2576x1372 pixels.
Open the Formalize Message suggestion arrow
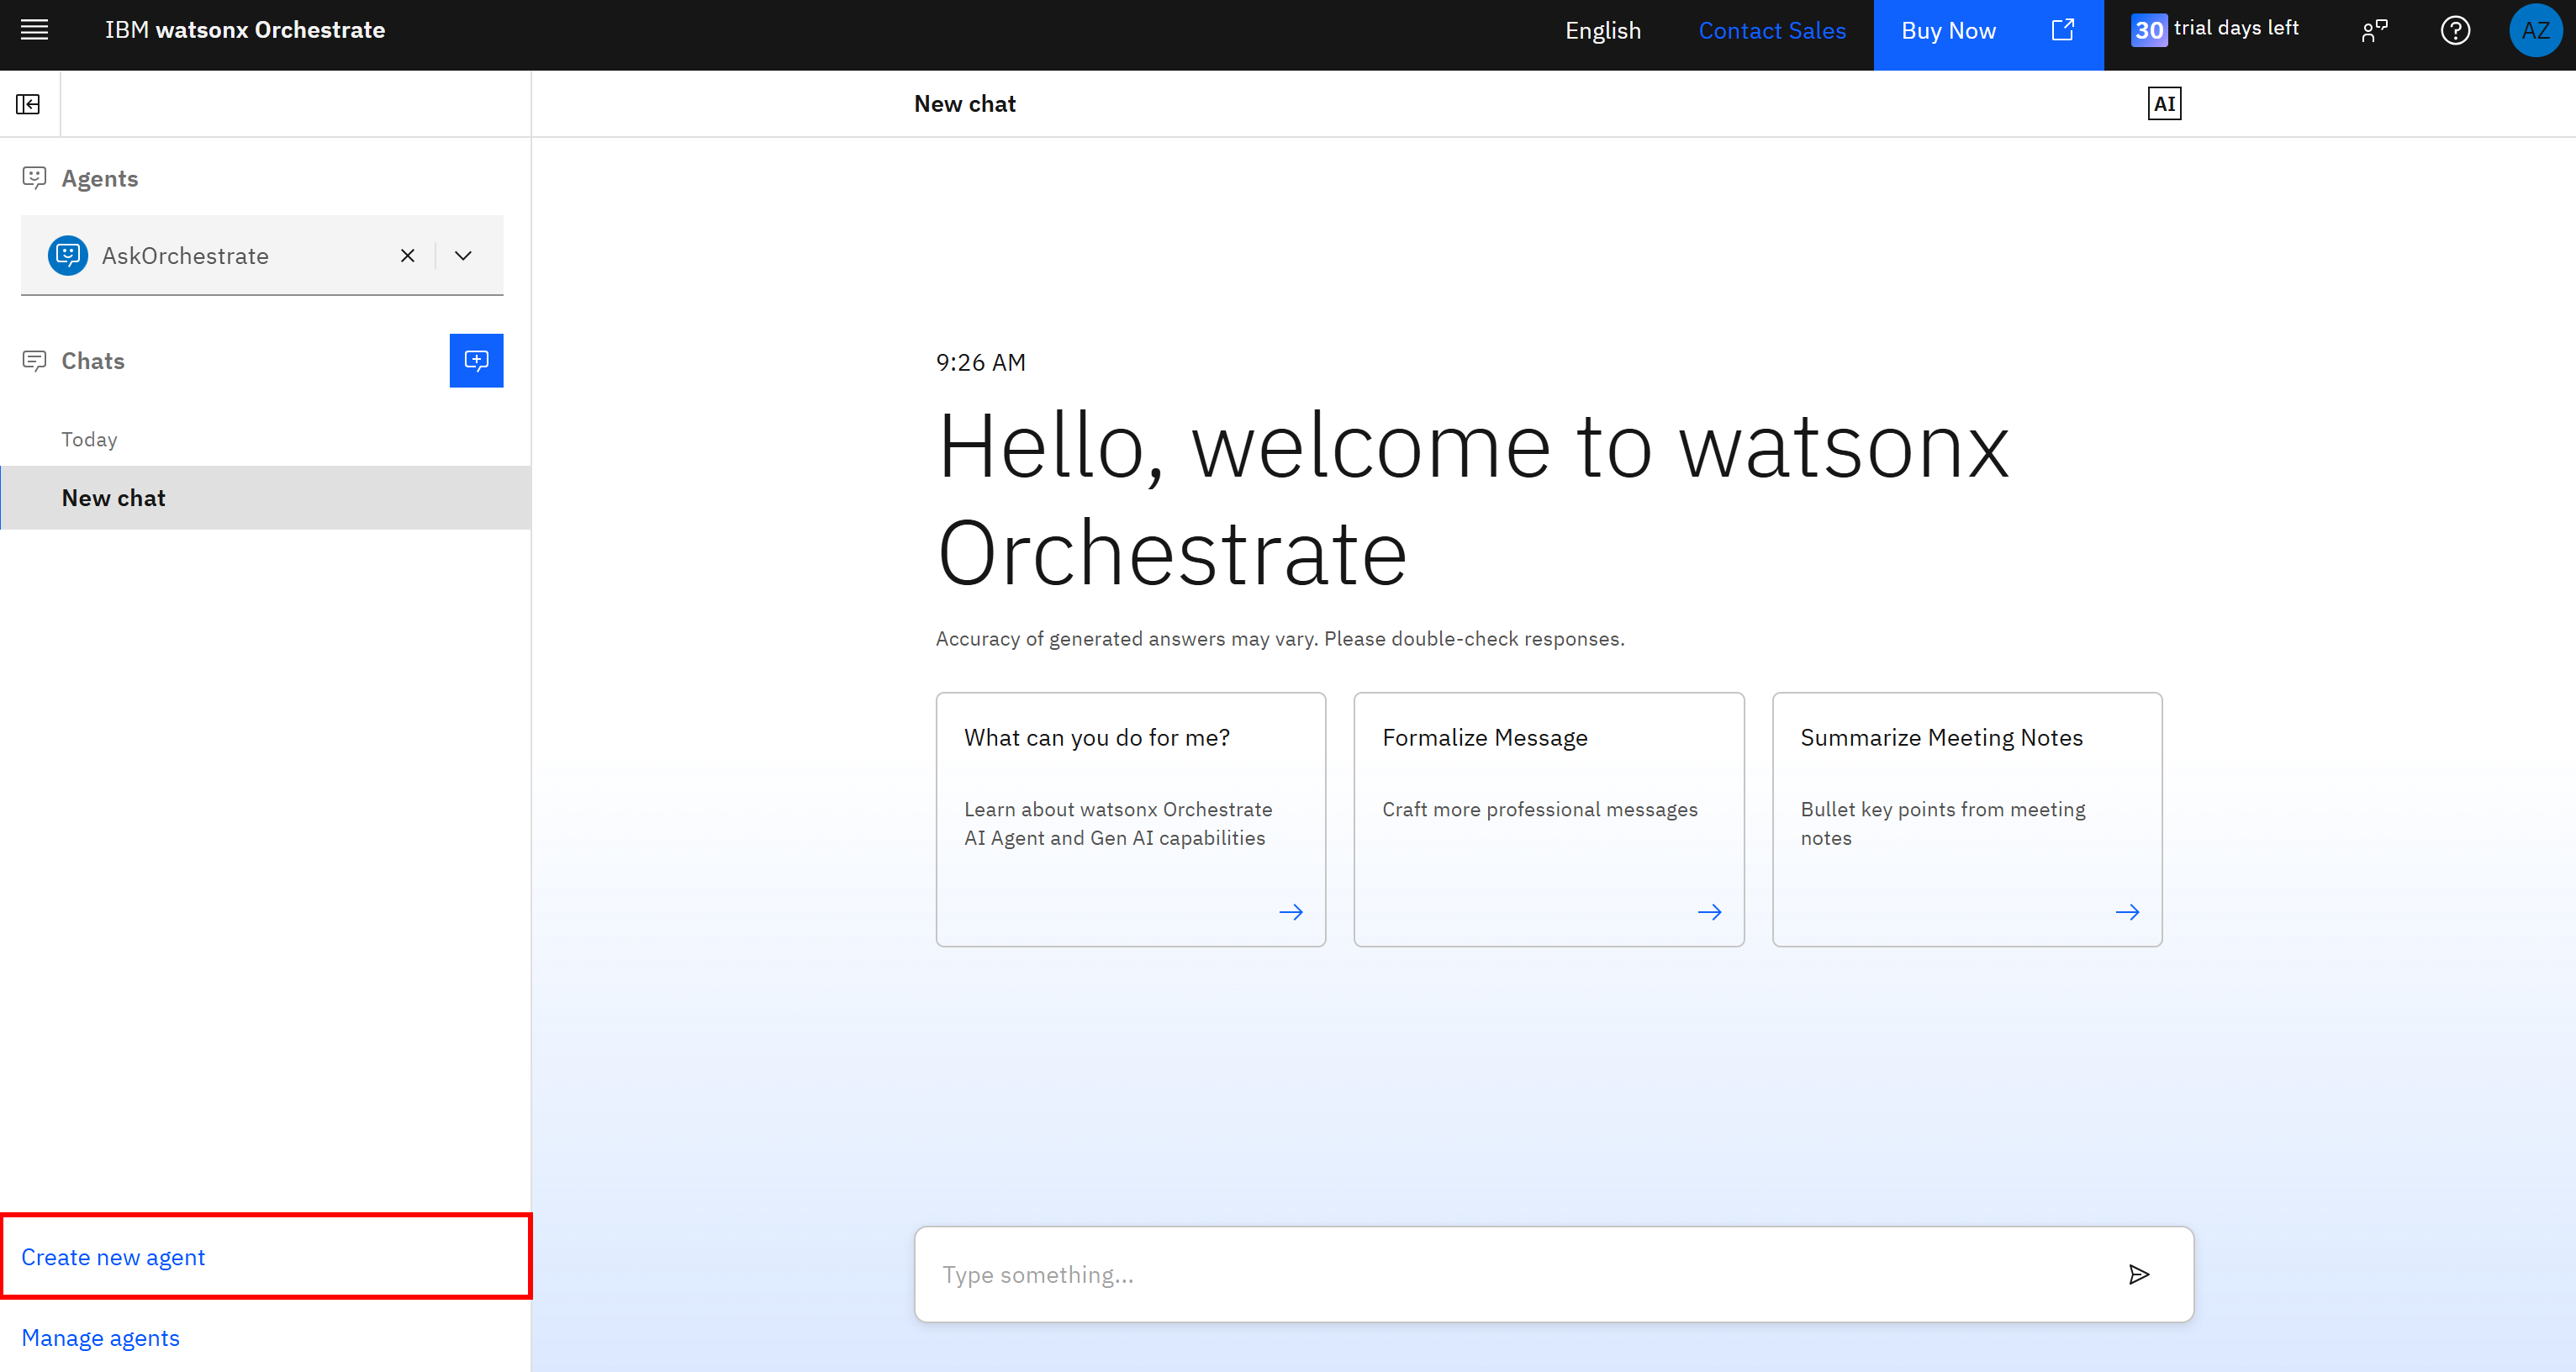coord(1709,911)
